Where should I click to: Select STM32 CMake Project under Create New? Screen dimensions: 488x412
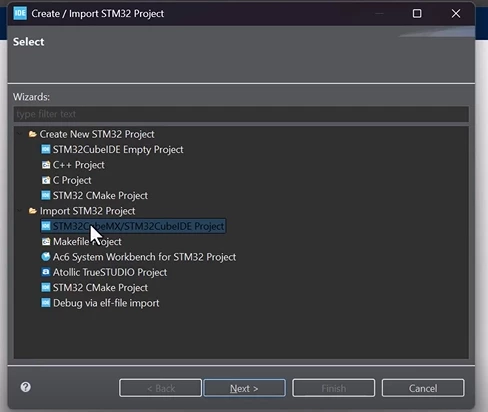click(x=100, y=195)
